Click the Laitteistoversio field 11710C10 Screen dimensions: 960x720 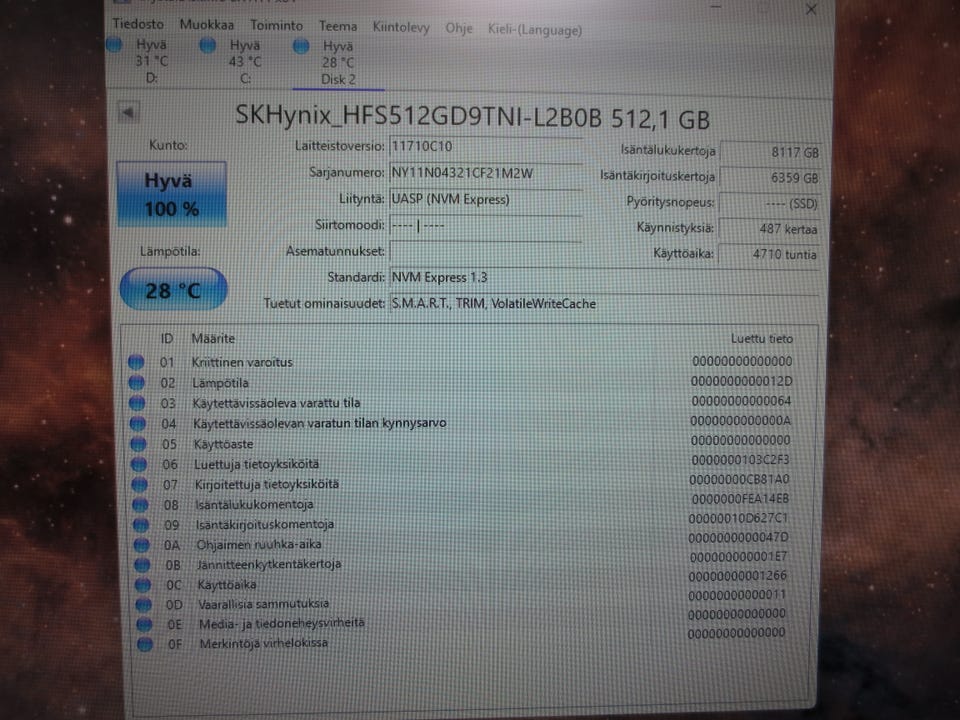tap(485, 147)
